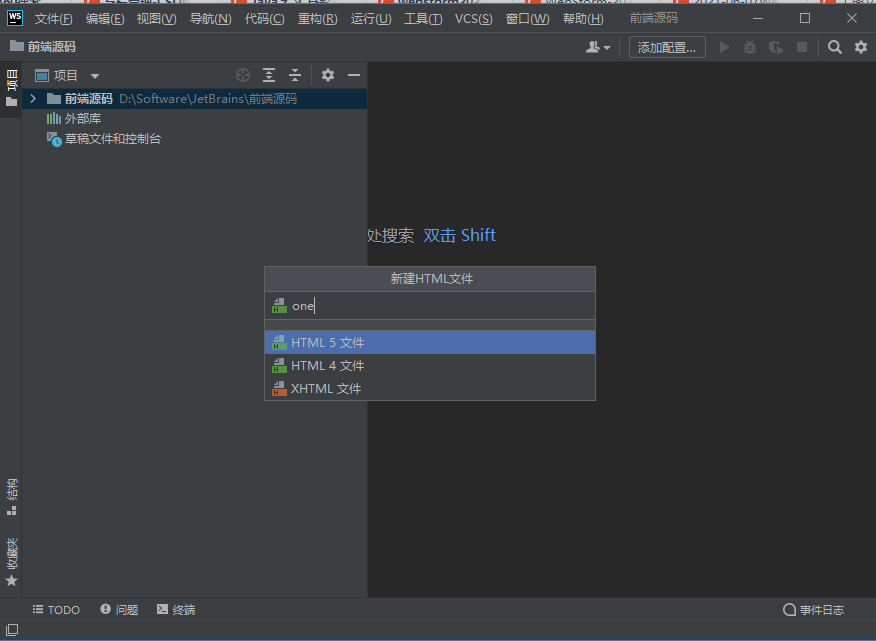Open the 工具(T) menu
The image size is (876, 641).
point(423,19)
